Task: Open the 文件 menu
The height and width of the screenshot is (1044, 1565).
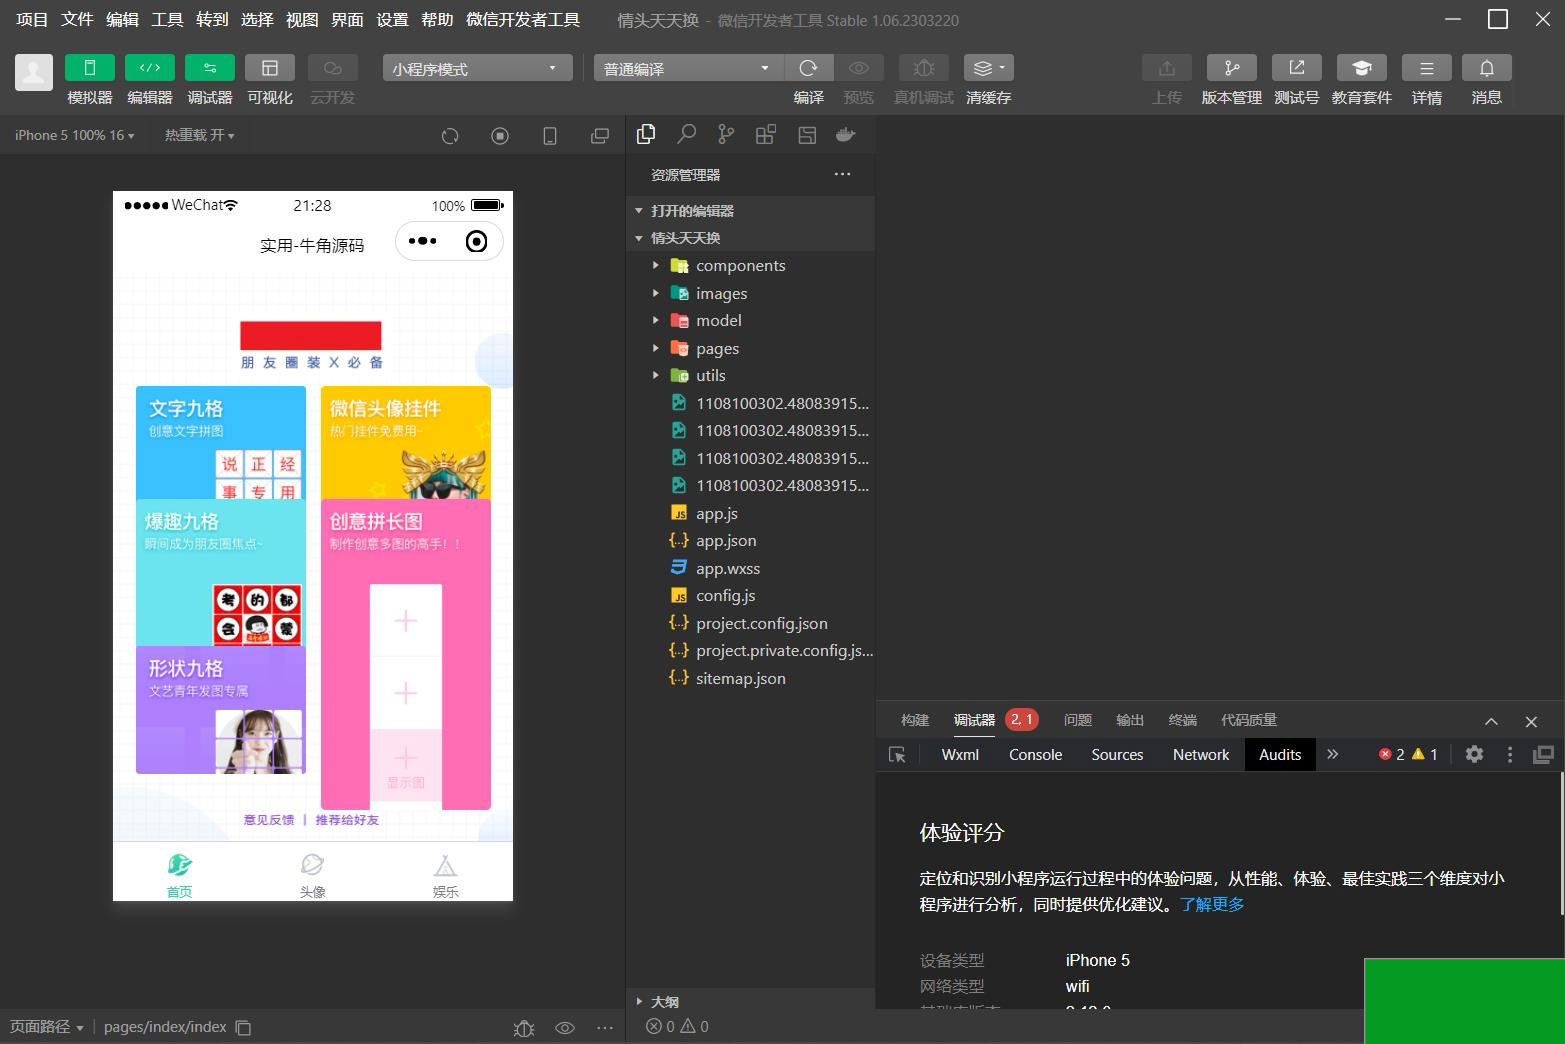Action: pyautogui.click(x=77, y=19)
